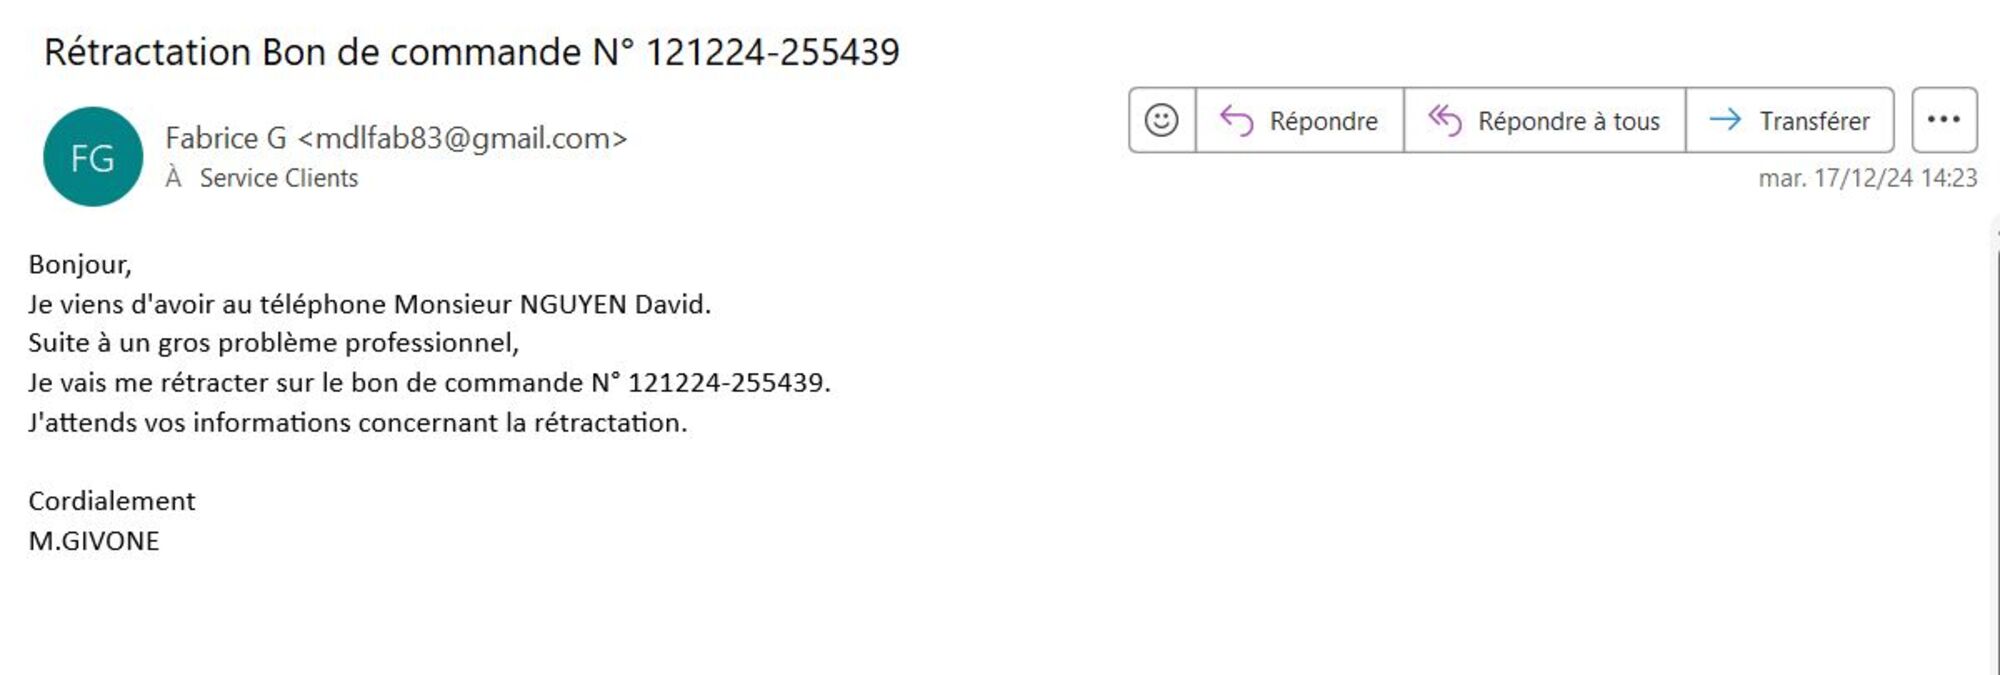The width and height of the screenshot is (2000, 675).
Task: Click the sender name Fabrice G
Action: [226, 138]
